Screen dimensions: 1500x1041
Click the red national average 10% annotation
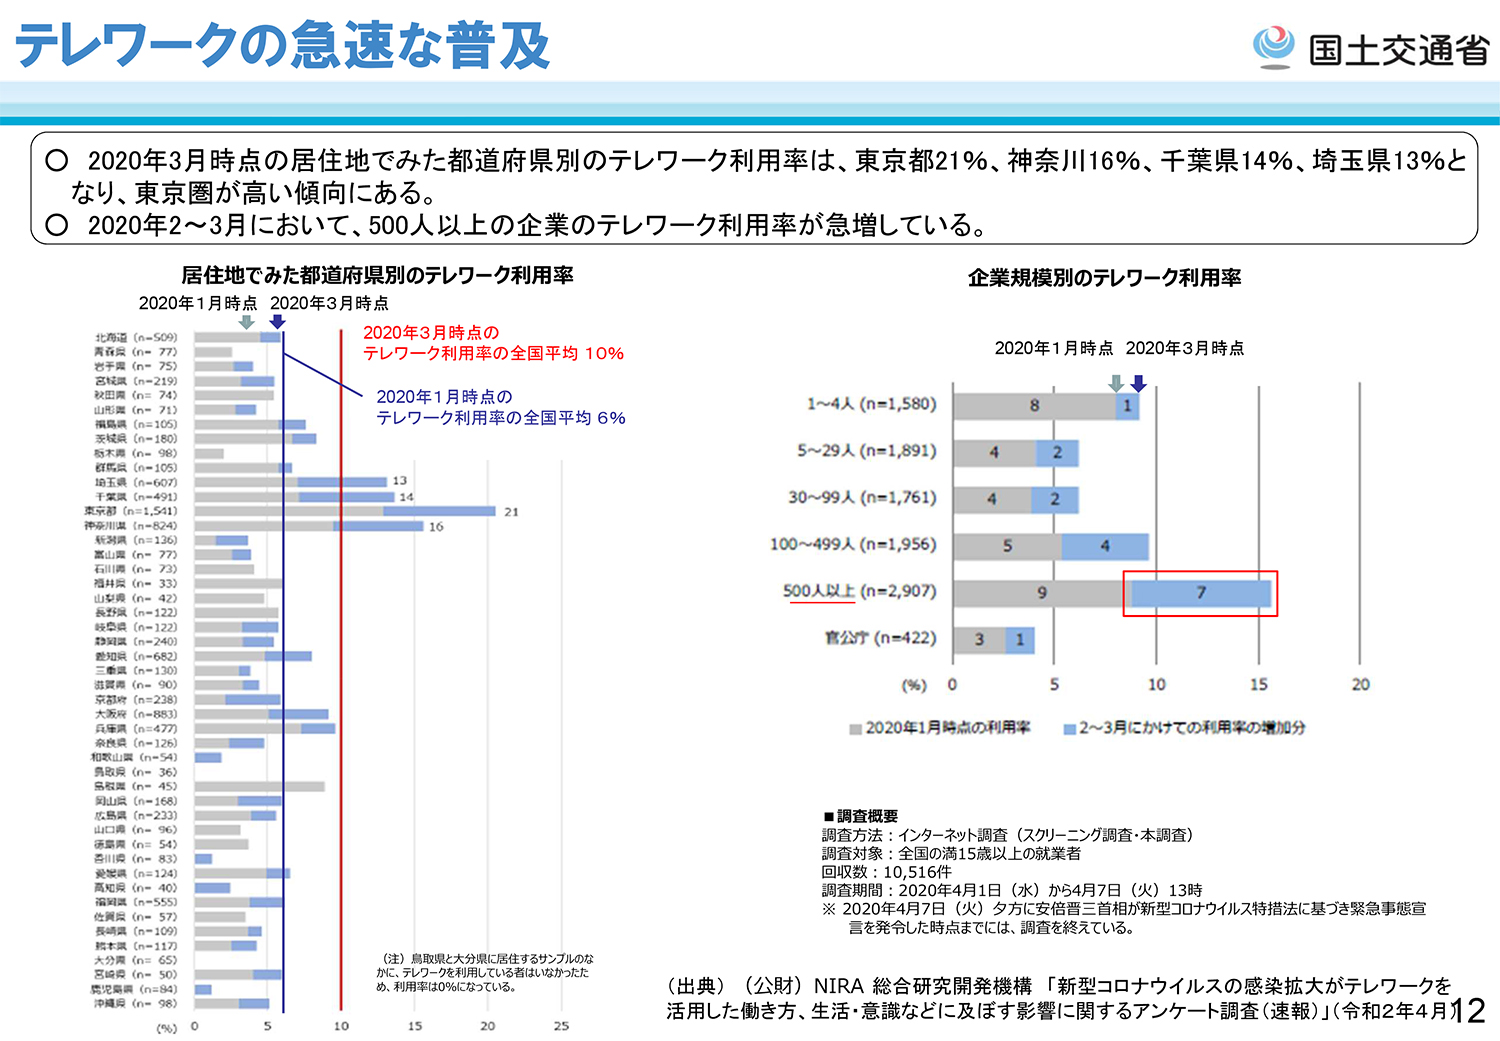point(493,343)
